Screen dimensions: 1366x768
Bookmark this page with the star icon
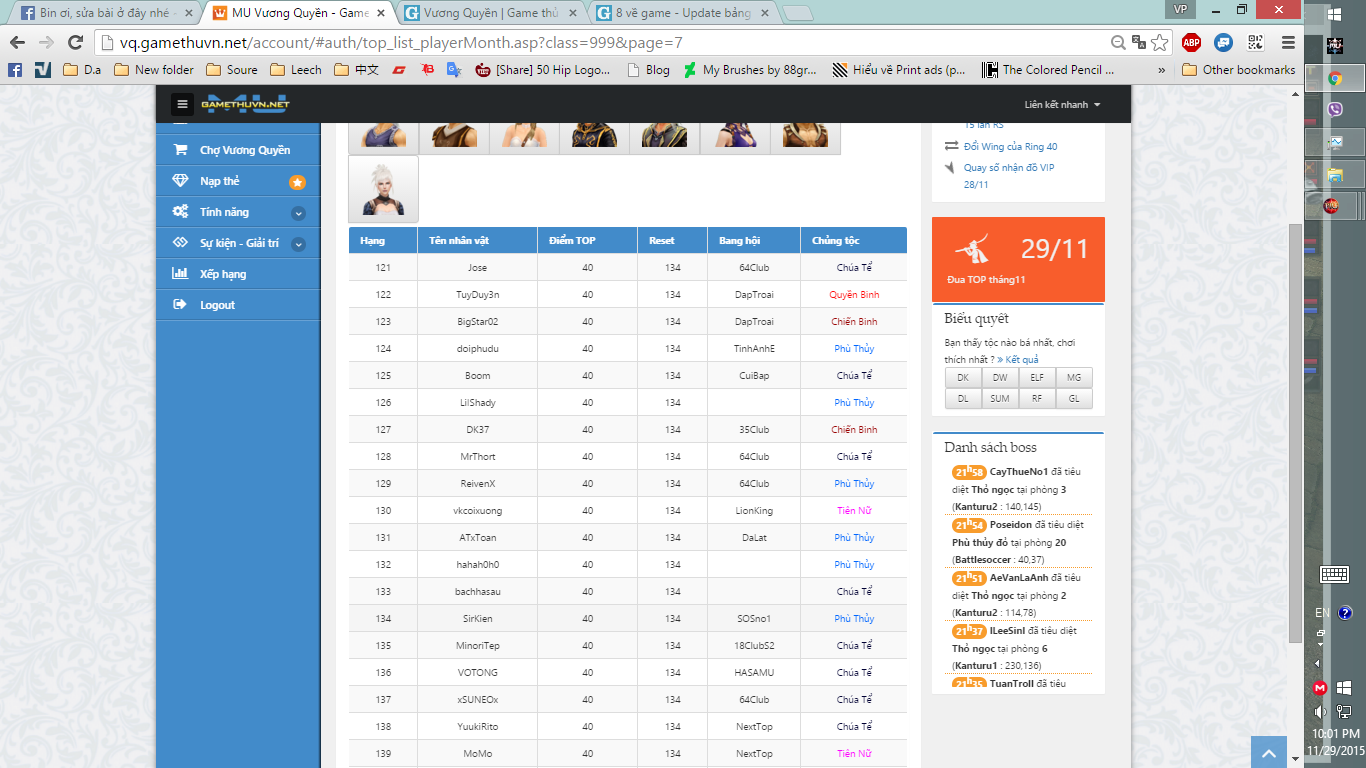pyautogui.click(x=1159, y=42)
